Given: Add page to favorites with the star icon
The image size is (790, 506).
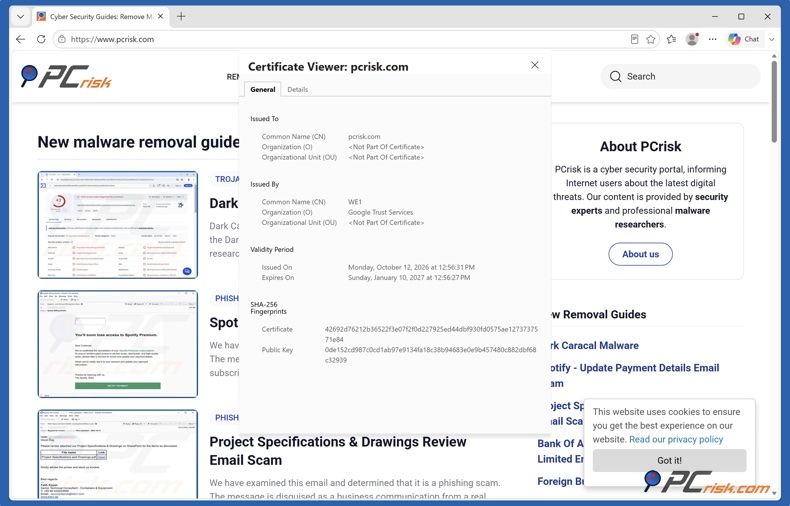Looking at the screenshot, I should [x=650, y=39].
